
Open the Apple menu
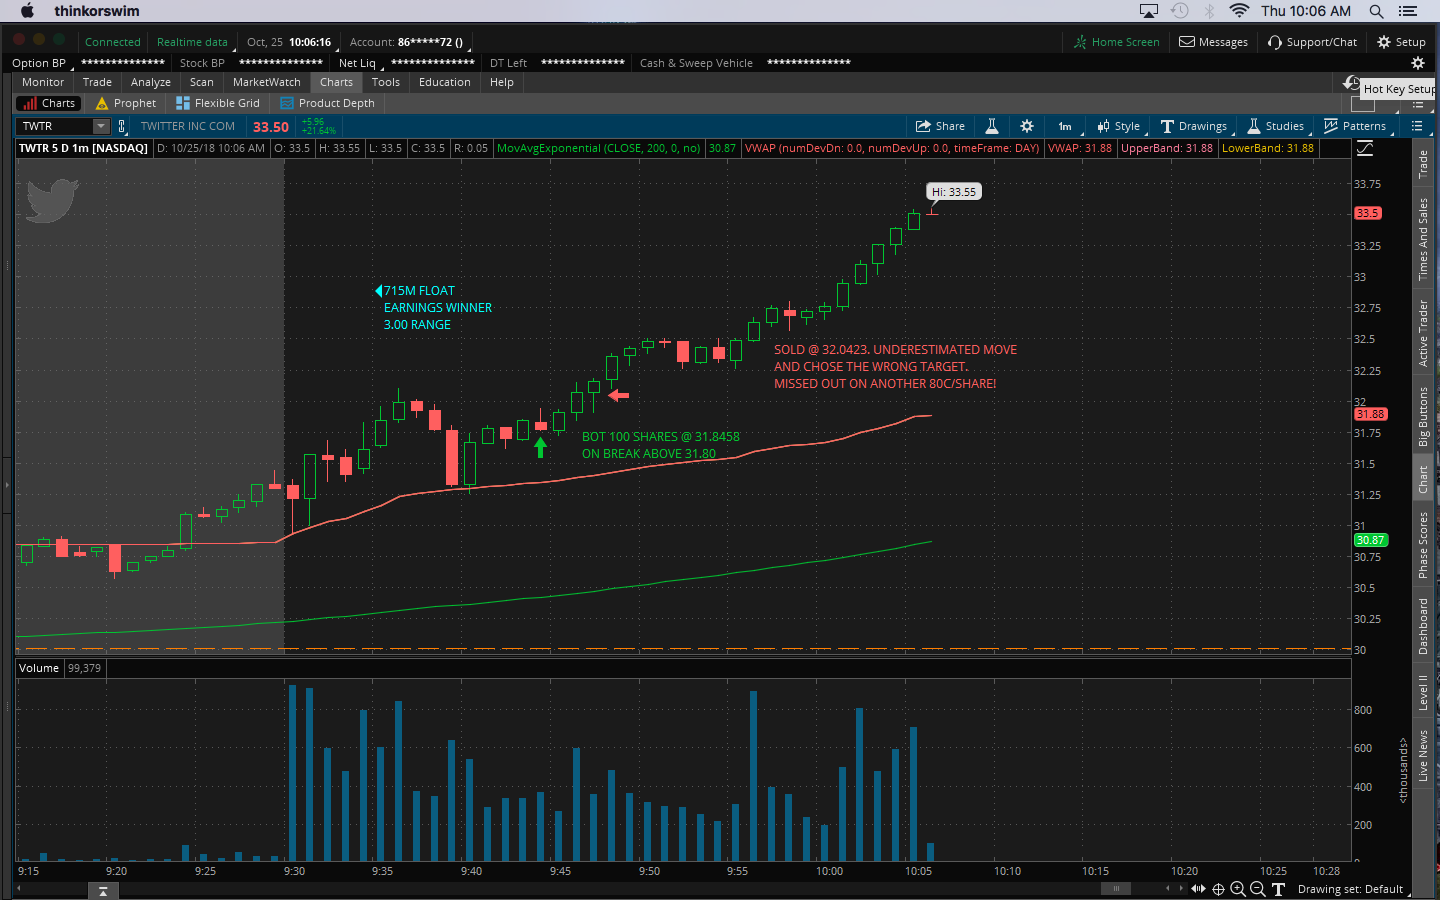click(27, 11)
